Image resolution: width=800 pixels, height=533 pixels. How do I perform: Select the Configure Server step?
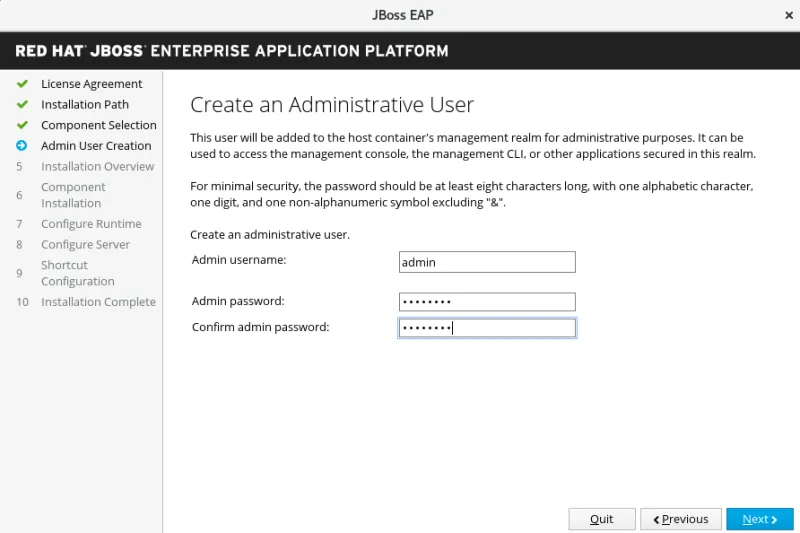click(x=85, y=244)
